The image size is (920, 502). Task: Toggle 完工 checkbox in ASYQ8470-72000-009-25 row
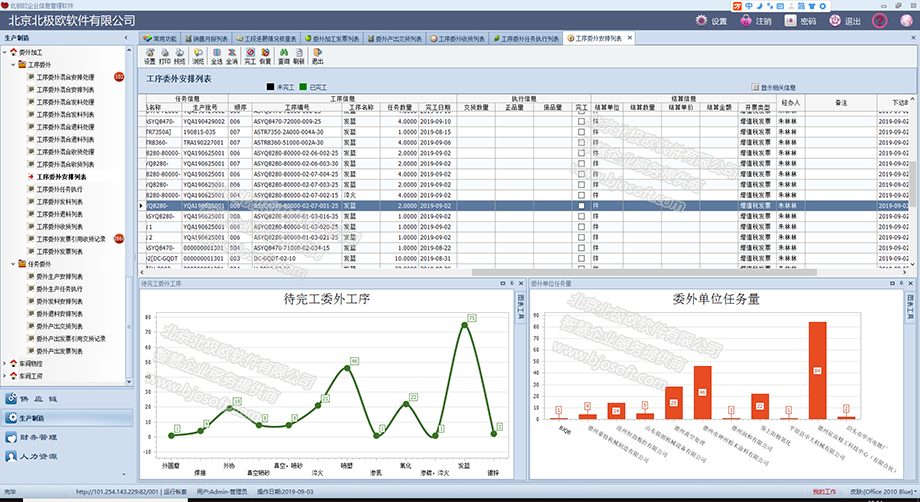[x=581, y=121]
